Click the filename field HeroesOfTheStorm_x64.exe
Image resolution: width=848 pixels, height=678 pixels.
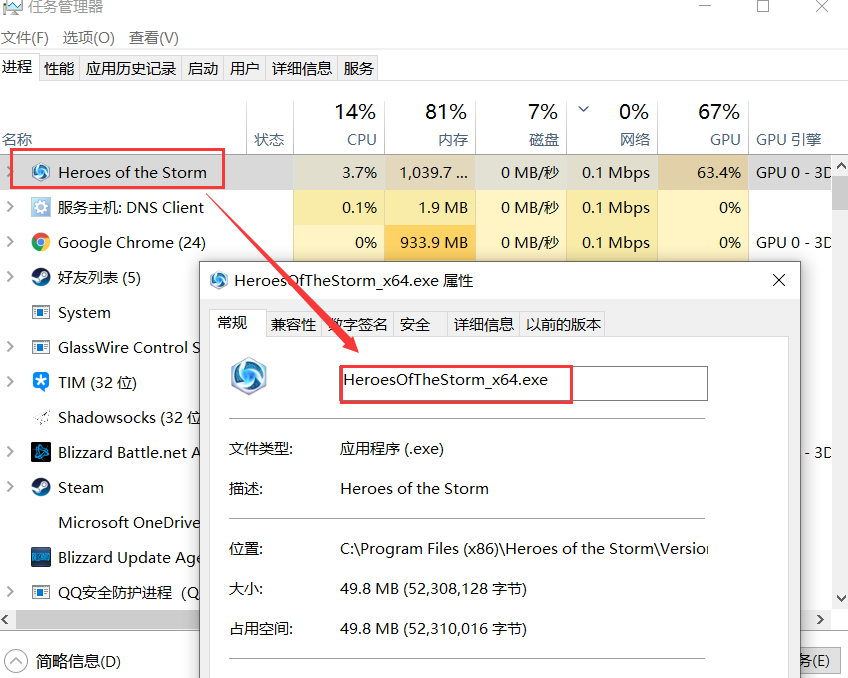524,383
